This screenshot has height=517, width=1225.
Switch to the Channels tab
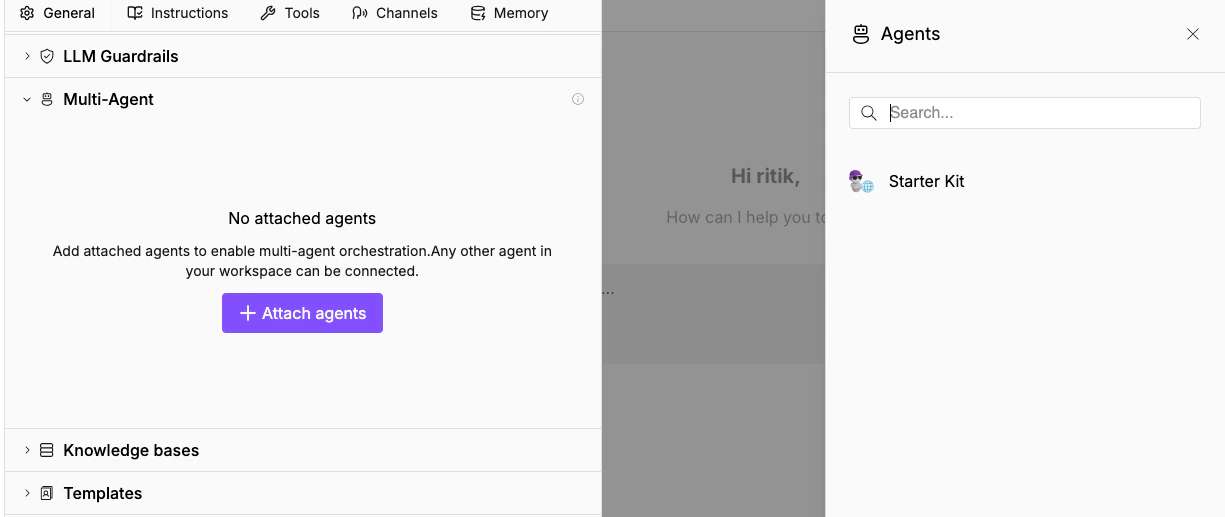pyautogui.click(x=395, y=13)
